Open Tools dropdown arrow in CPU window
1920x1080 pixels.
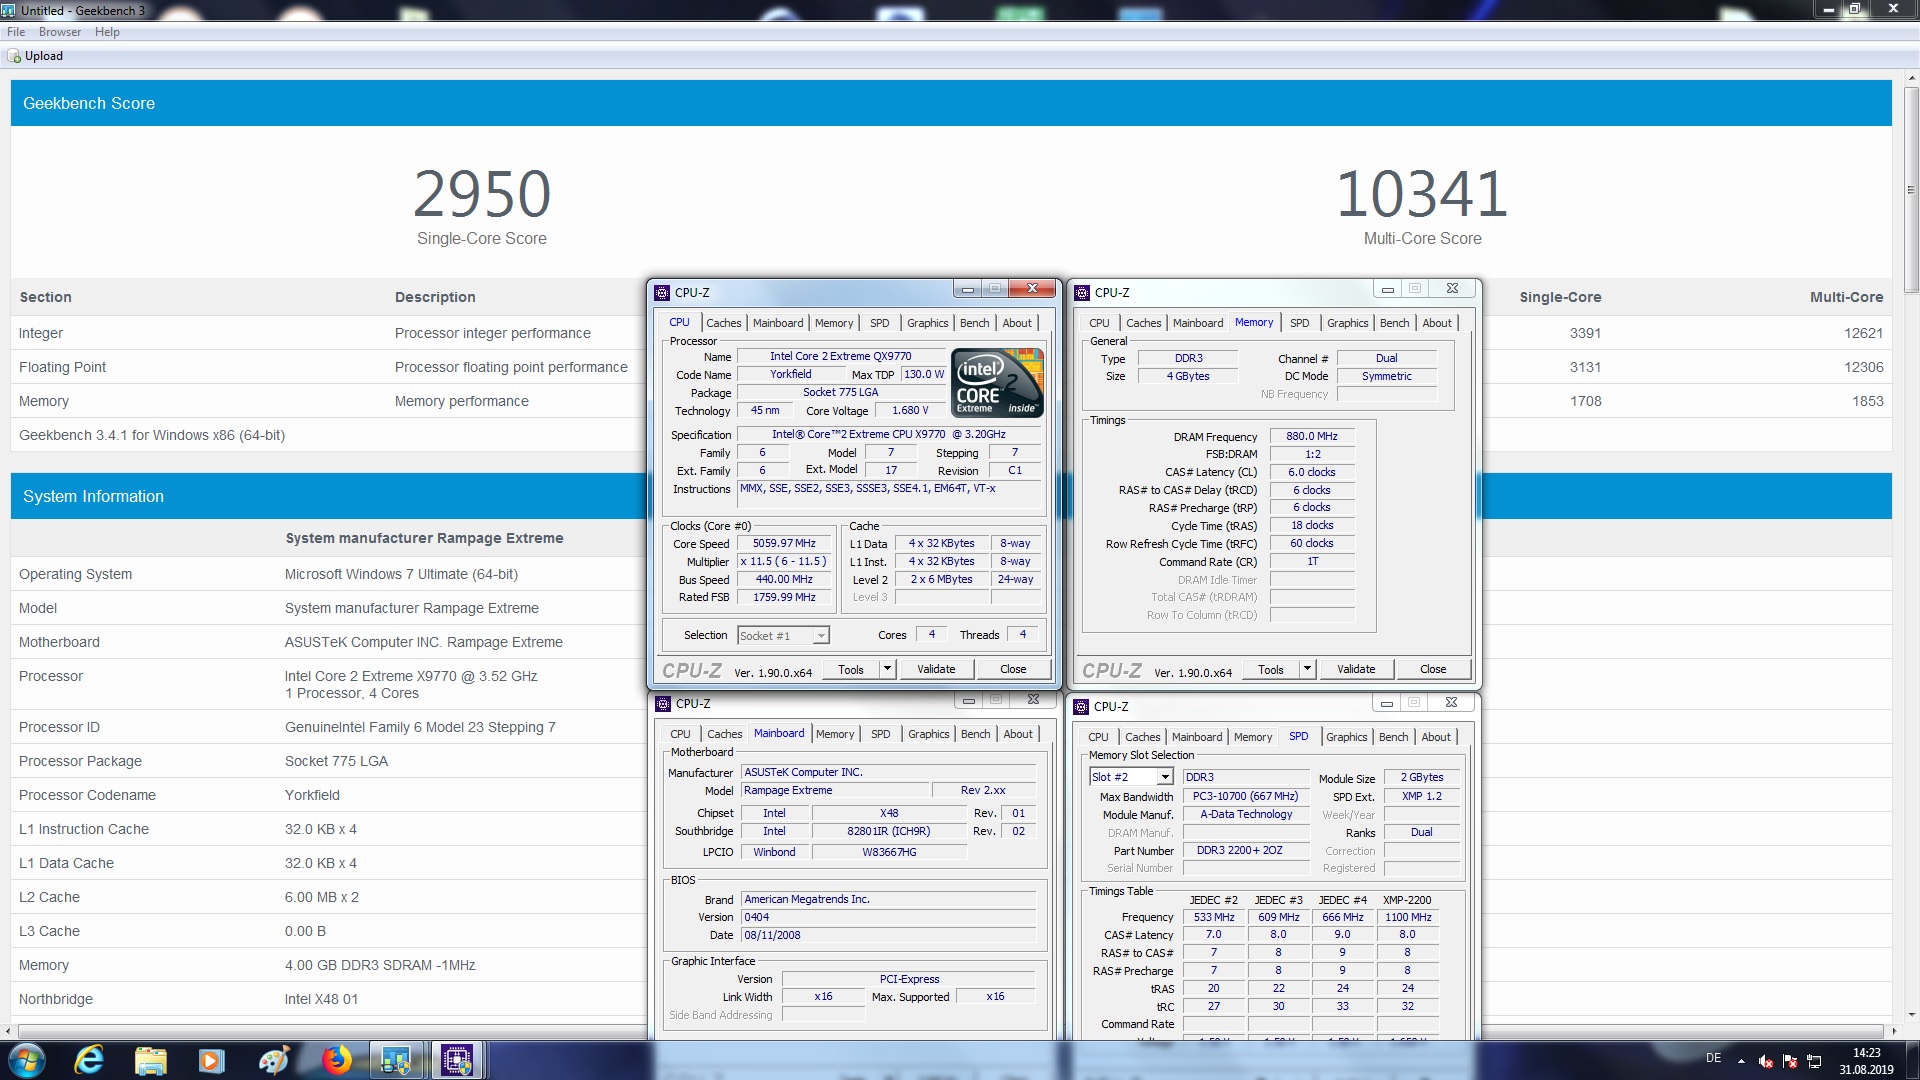click(x=887, y=669)
